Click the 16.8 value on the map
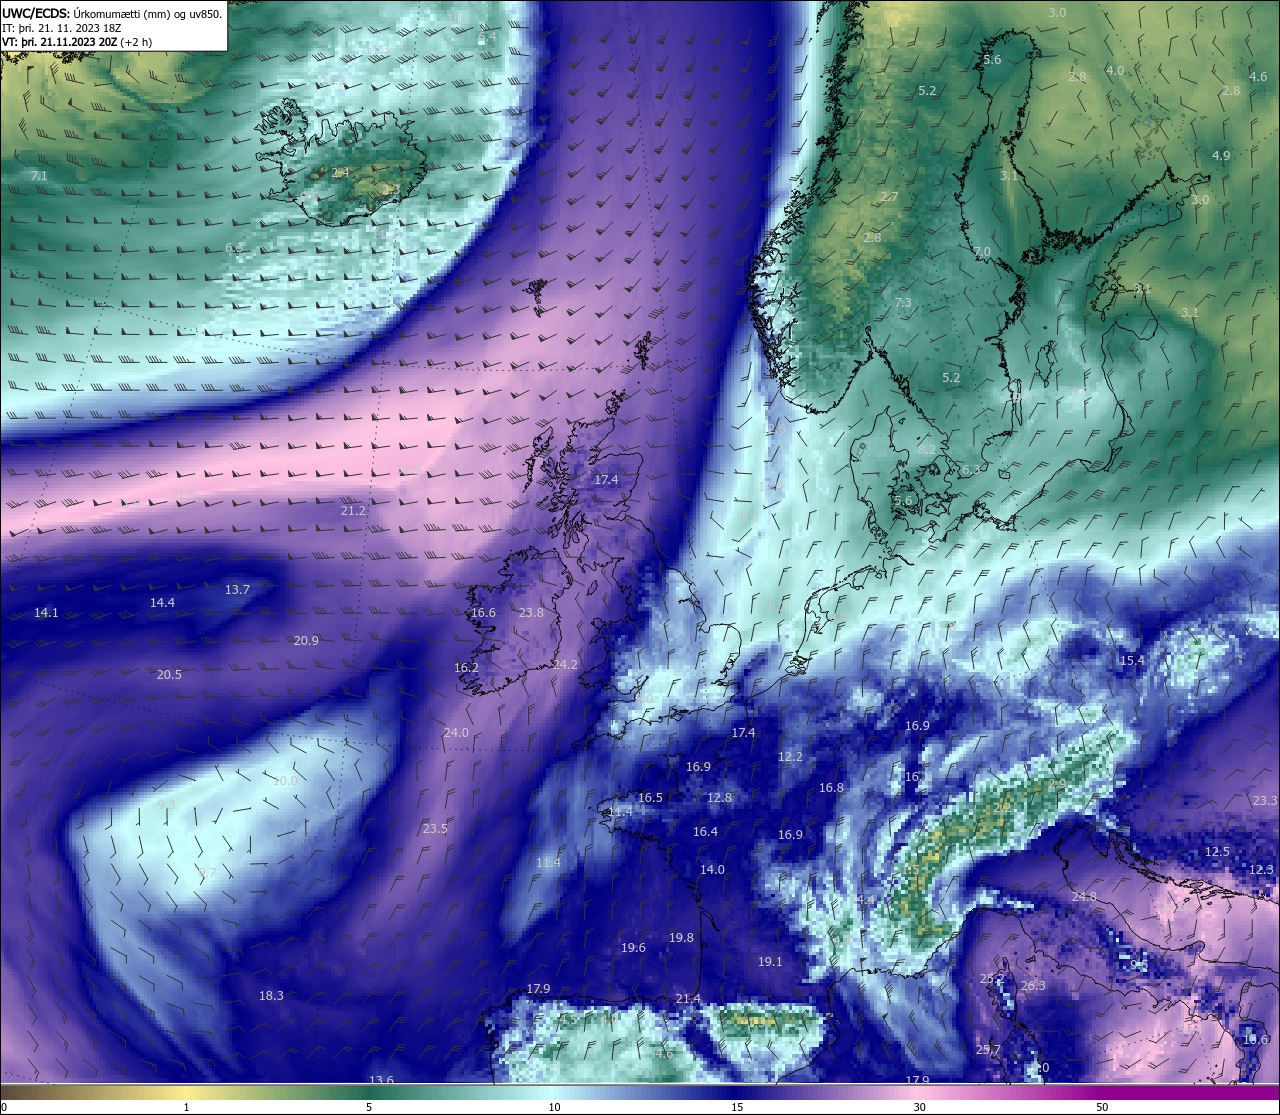Screen dimensions: 1280x1115 click(831, 788)
